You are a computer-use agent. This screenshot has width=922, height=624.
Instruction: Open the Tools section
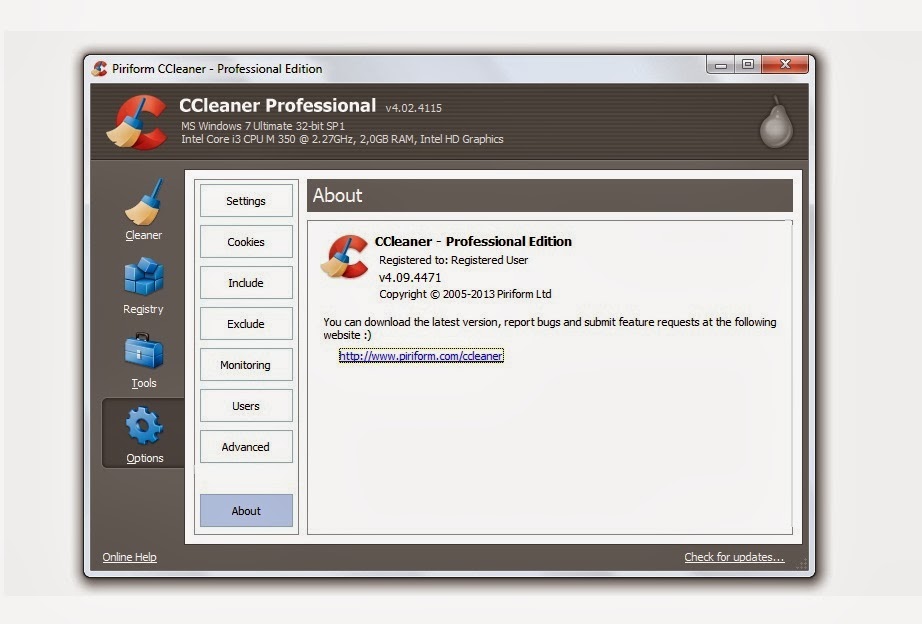click(143, 358)
